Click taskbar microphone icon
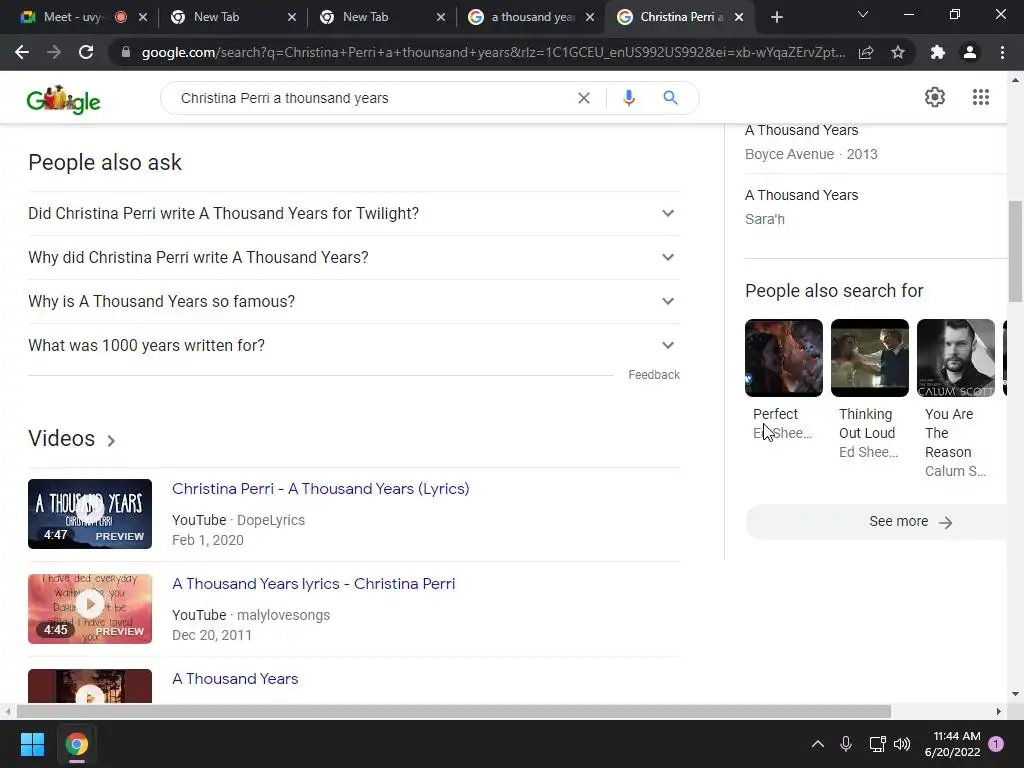This screenshot has width=1024, height=768. [846, 744]
